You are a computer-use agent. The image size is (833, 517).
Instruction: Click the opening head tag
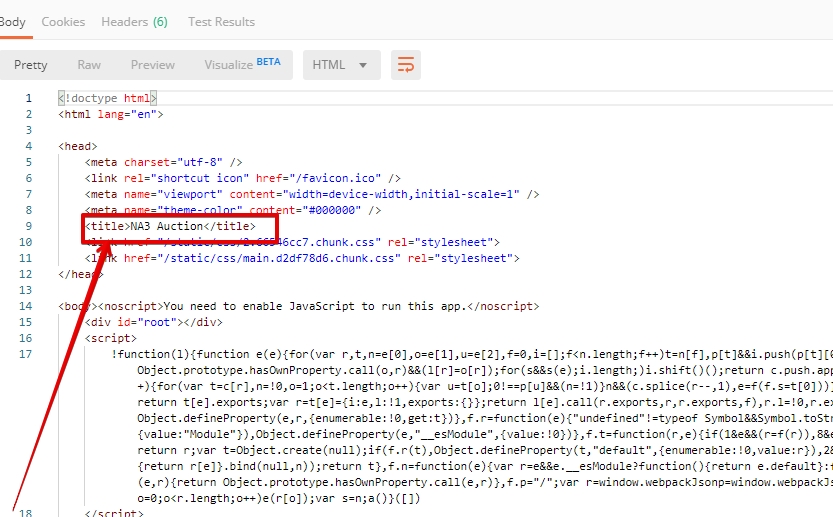coord(78,146)
